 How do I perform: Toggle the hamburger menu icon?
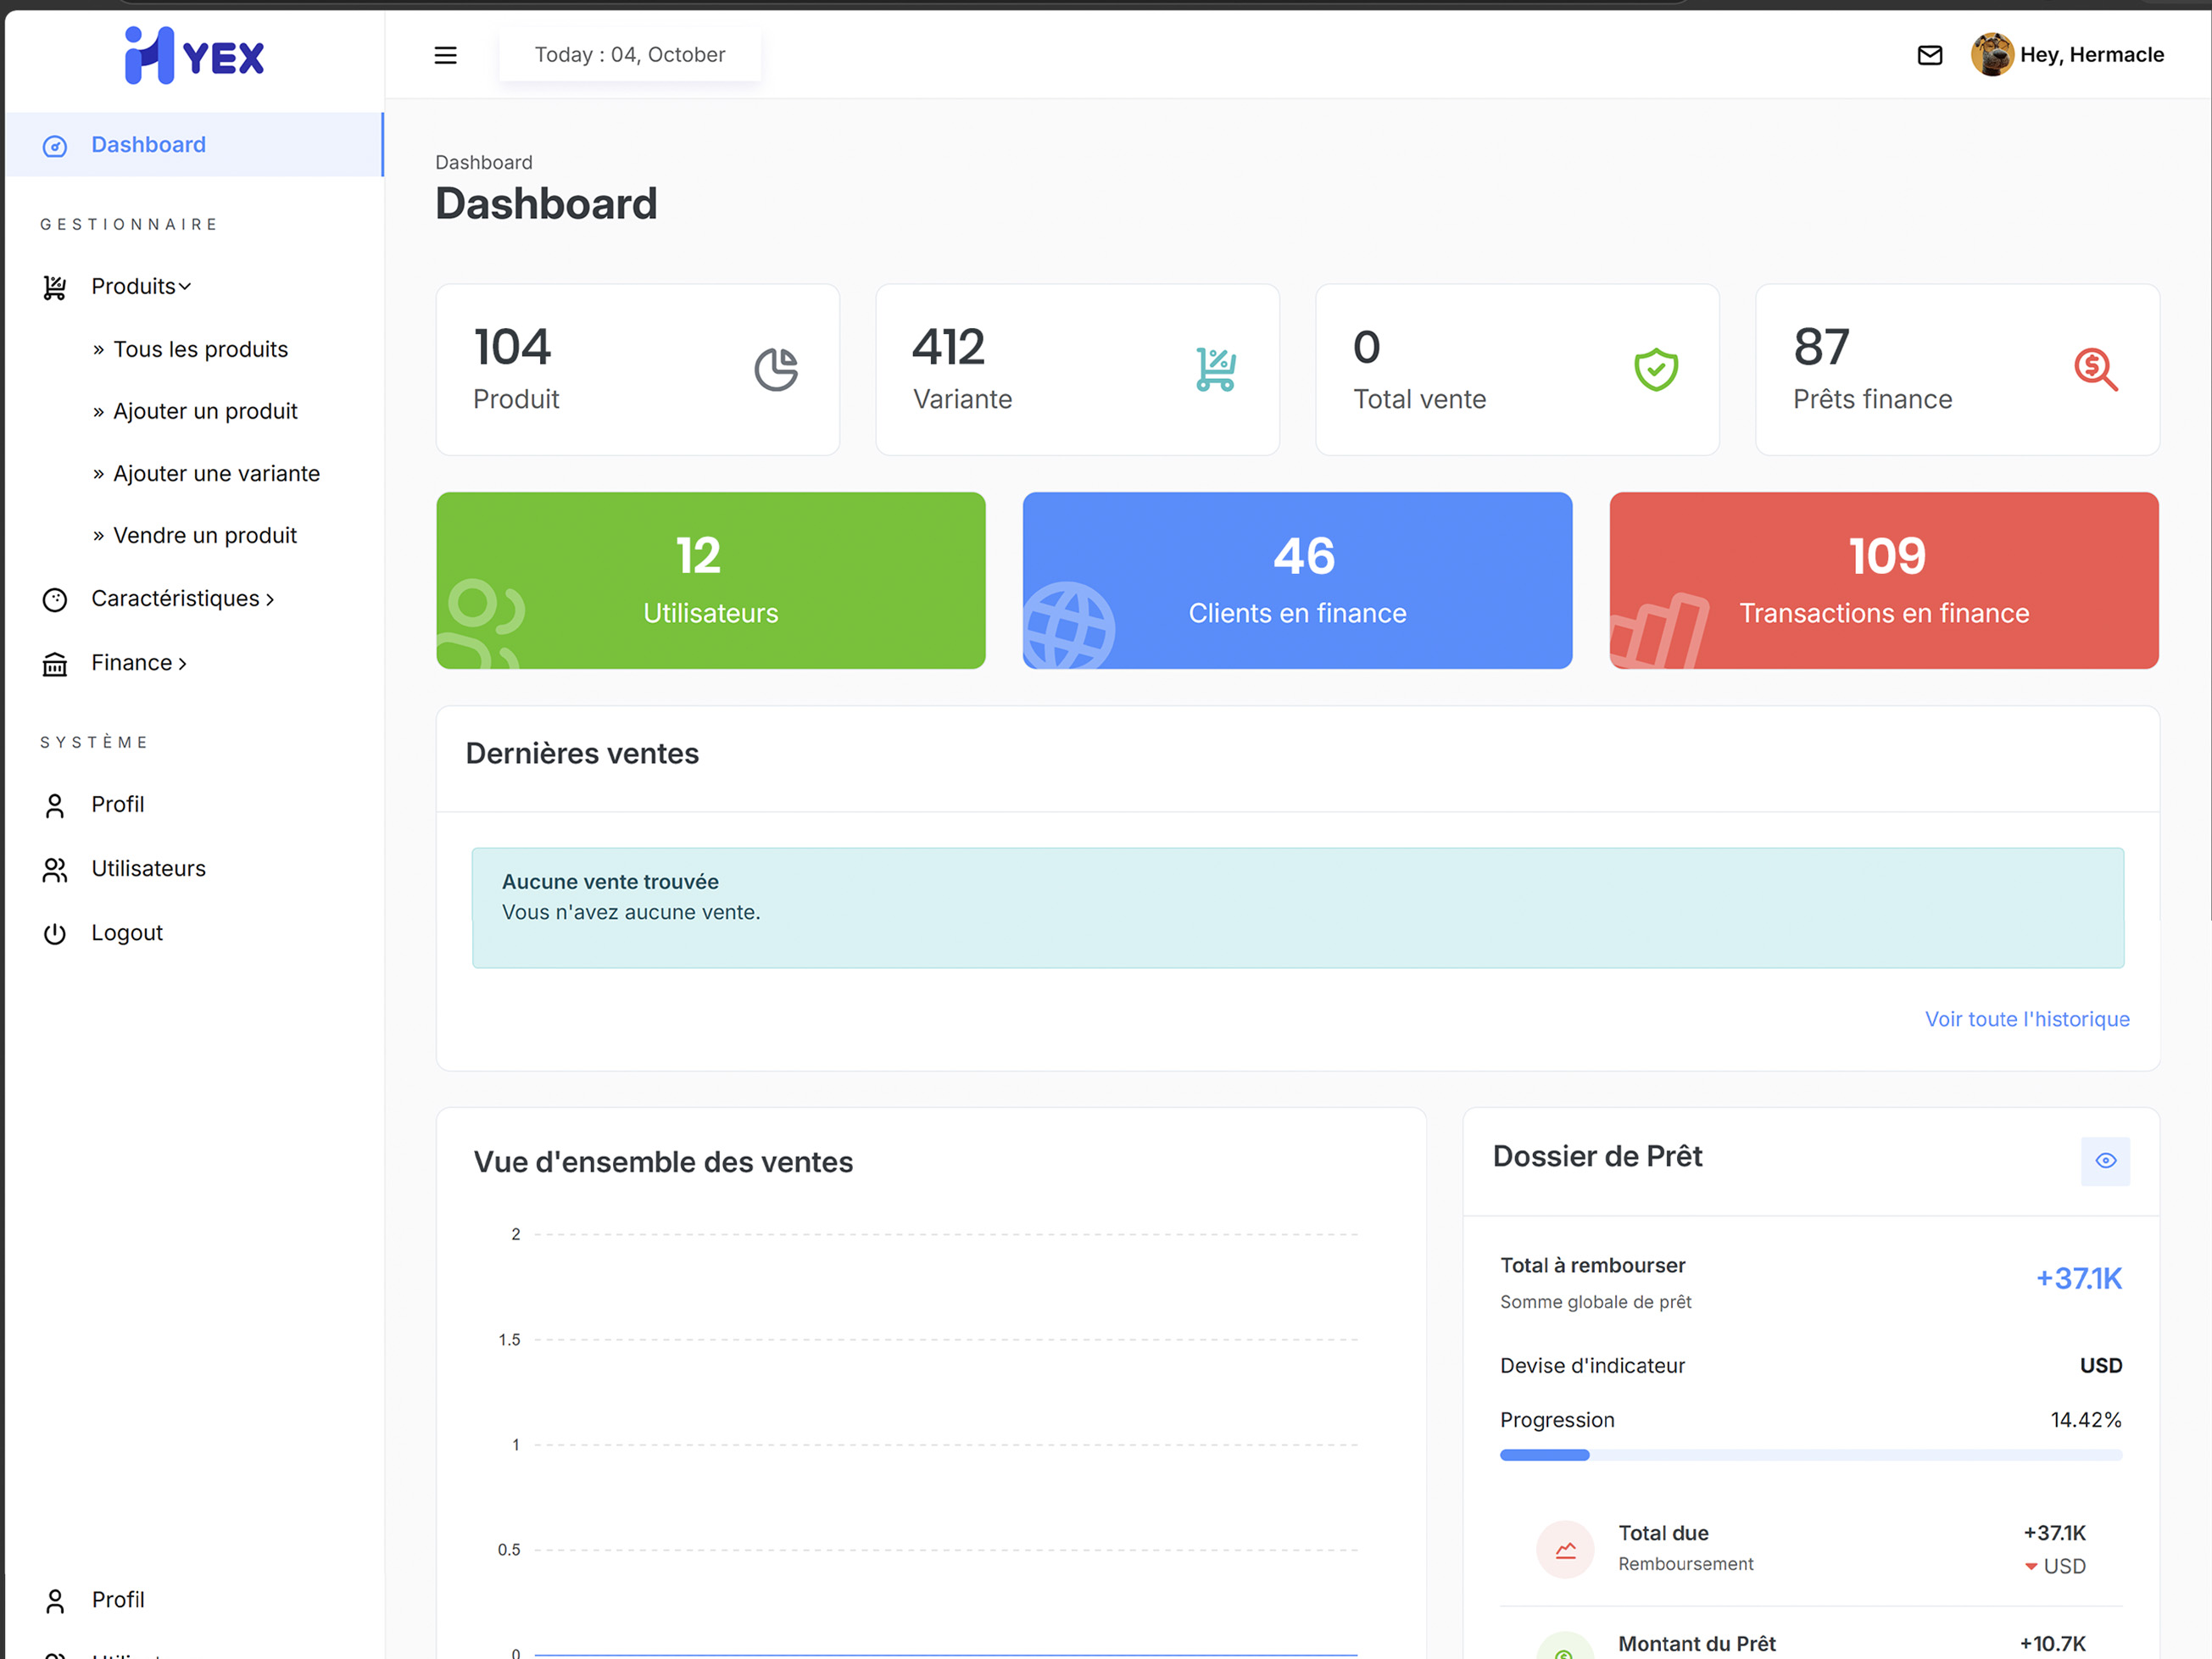[x=445, y=55]
